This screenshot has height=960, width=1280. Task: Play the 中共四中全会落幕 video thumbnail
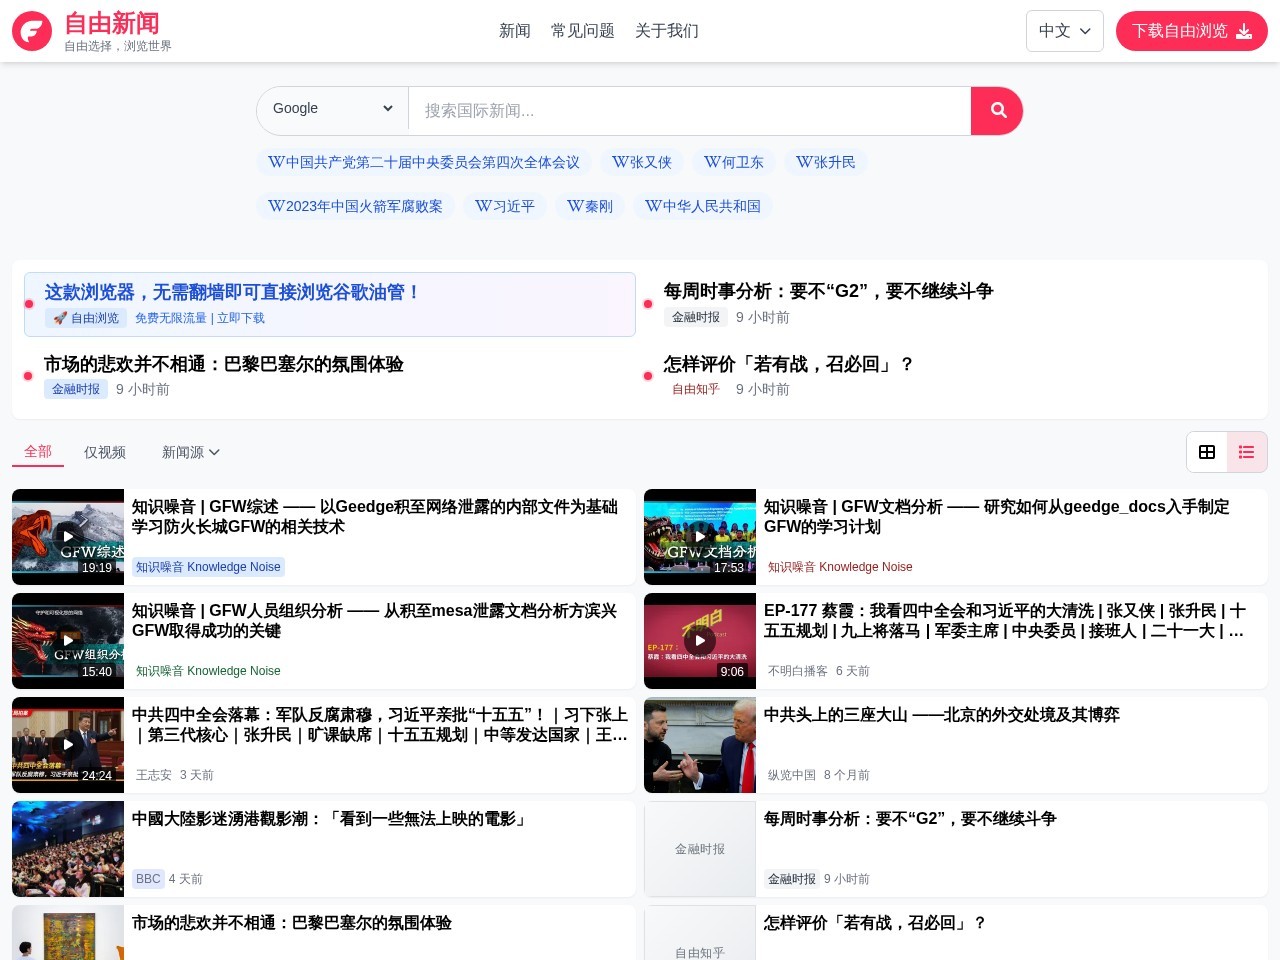click(68, 745)
